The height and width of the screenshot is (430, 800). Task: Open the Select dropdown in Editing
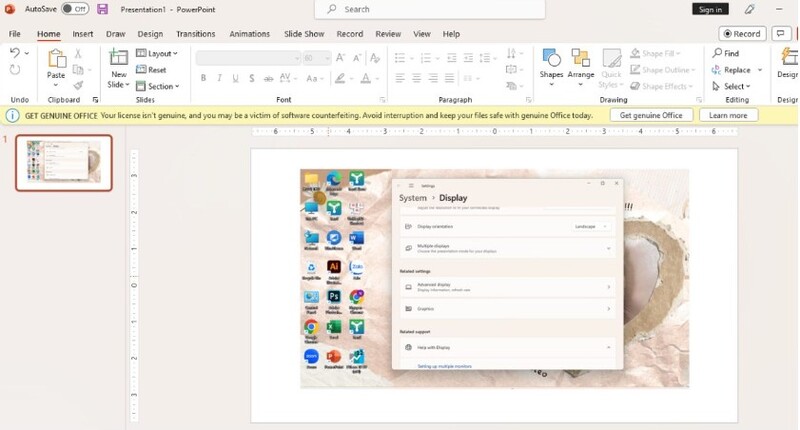[731, 86]
